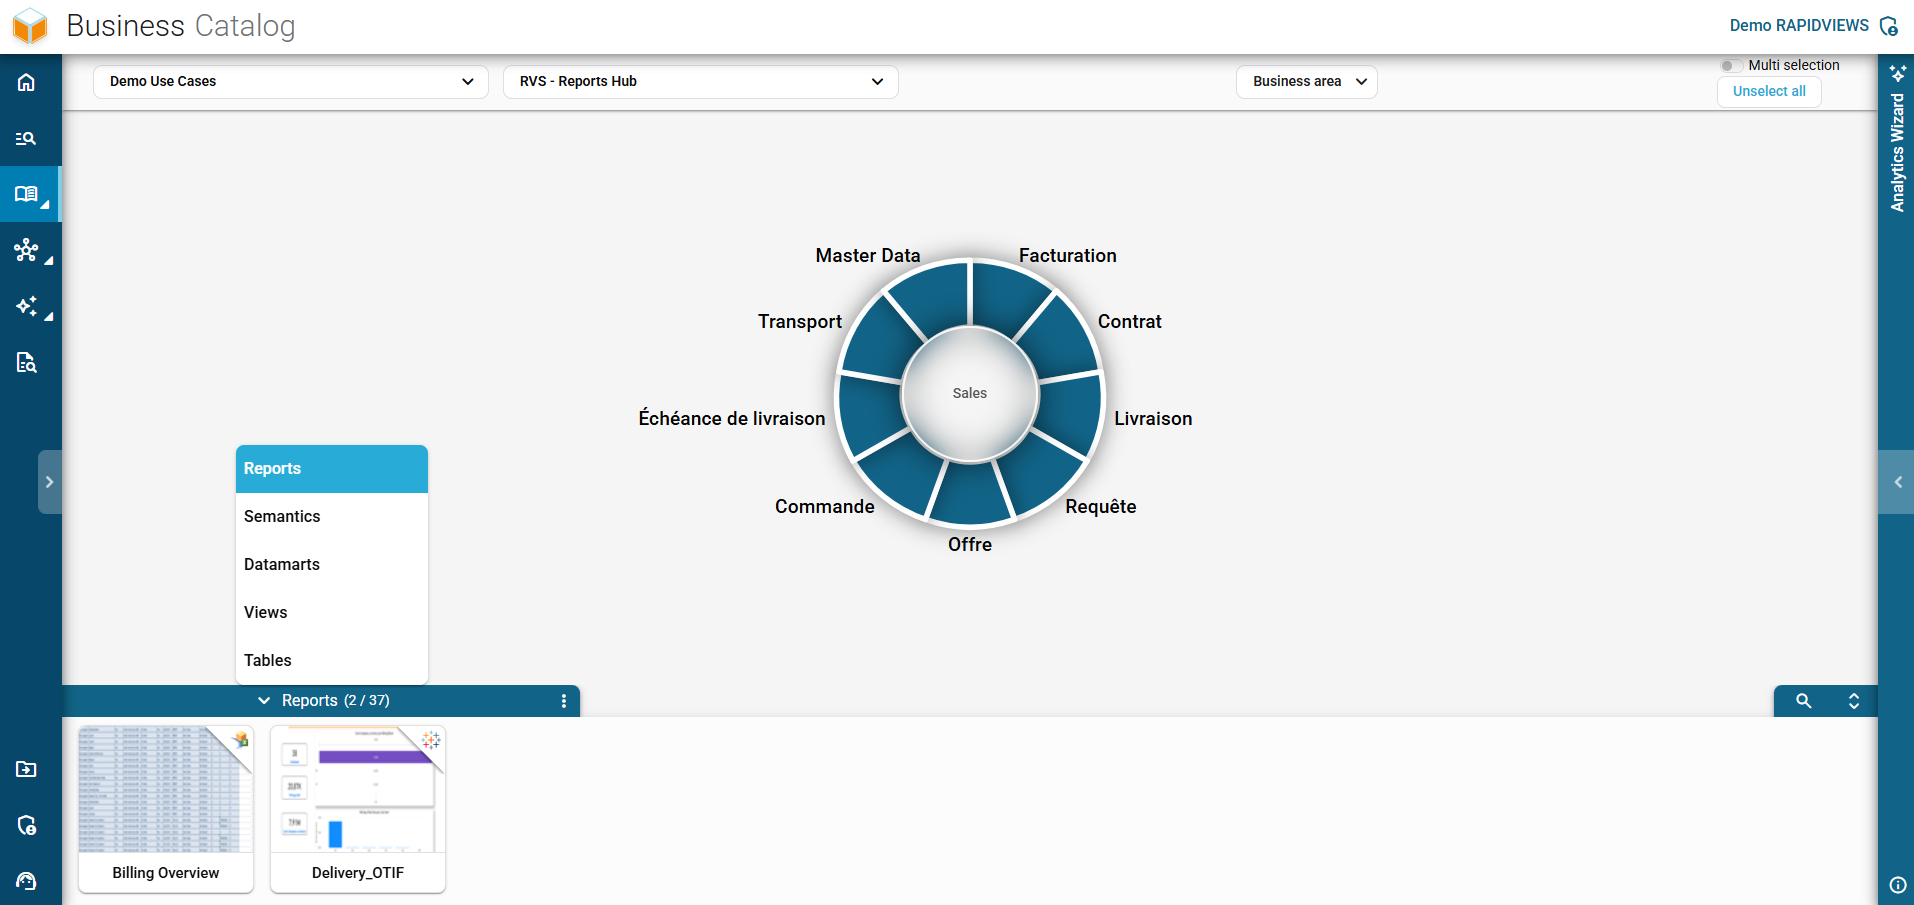Select the Master Data wheel label
This screenshot has height=905, width=1914.
click(x=868, y=256)
